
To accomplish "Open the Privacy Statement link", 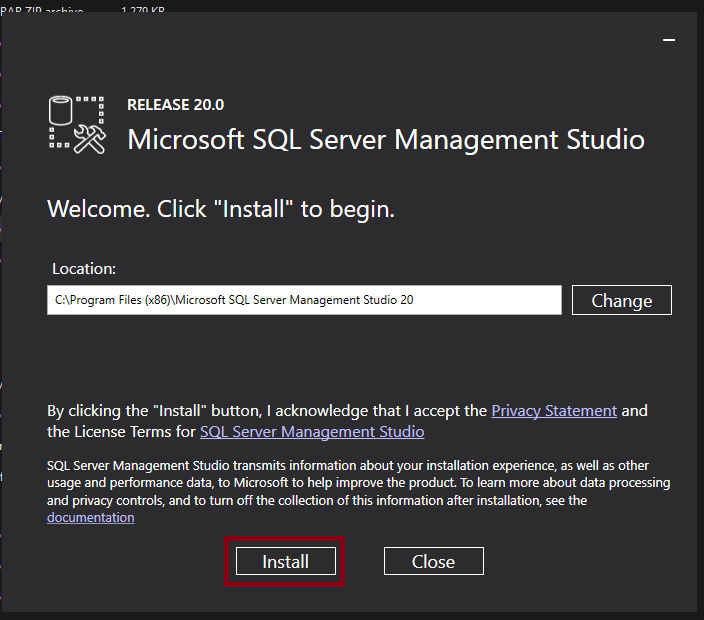I will tap(554, 410).
